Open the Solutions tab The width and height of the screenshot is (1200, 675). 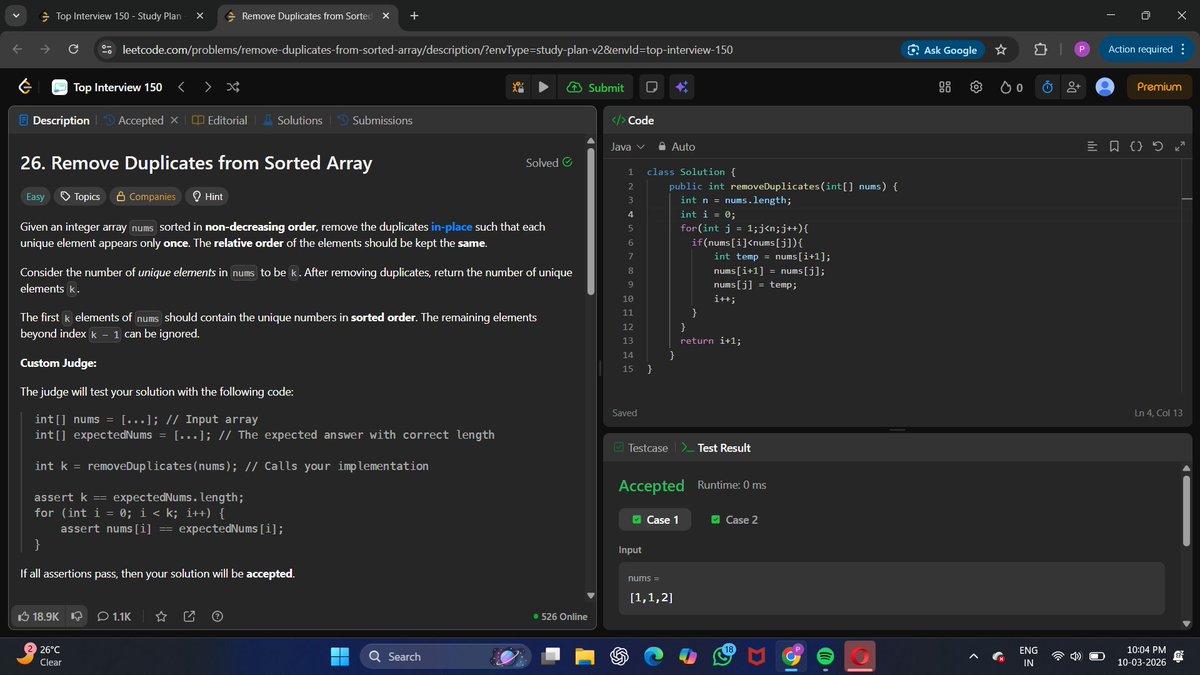pos(291,120)
